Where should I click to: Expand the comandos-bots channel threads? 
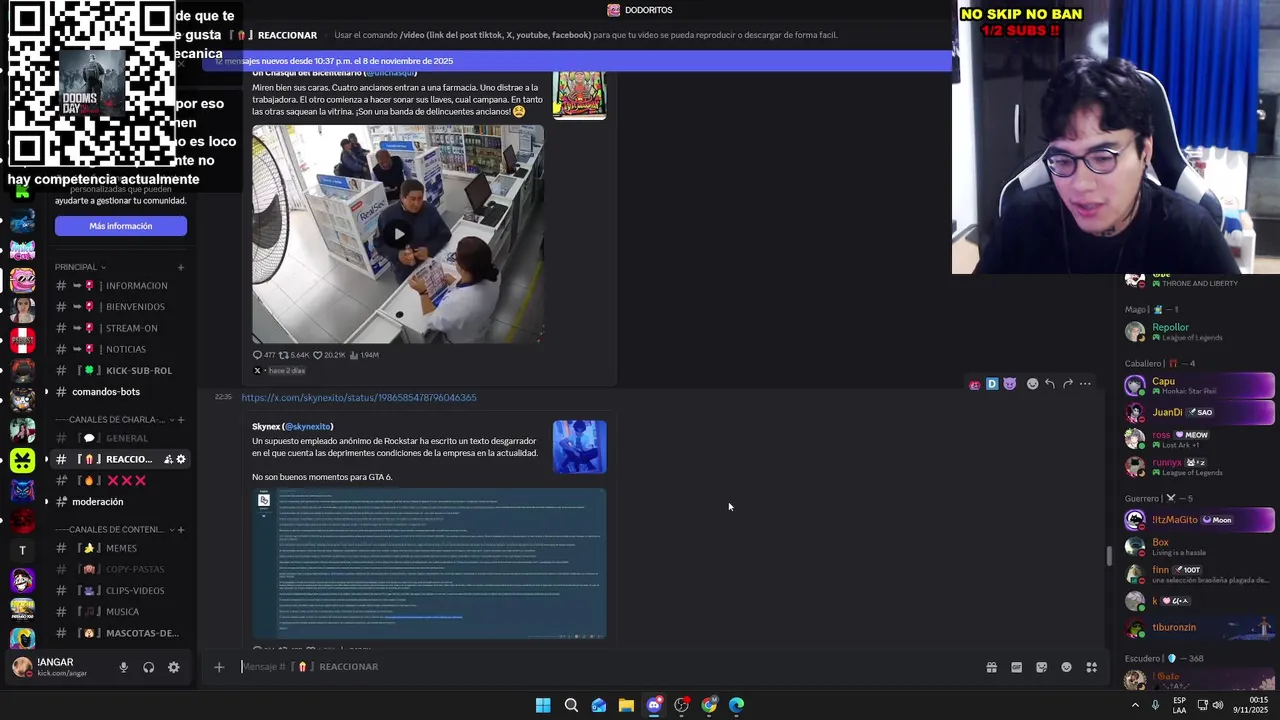pos(46,392)
